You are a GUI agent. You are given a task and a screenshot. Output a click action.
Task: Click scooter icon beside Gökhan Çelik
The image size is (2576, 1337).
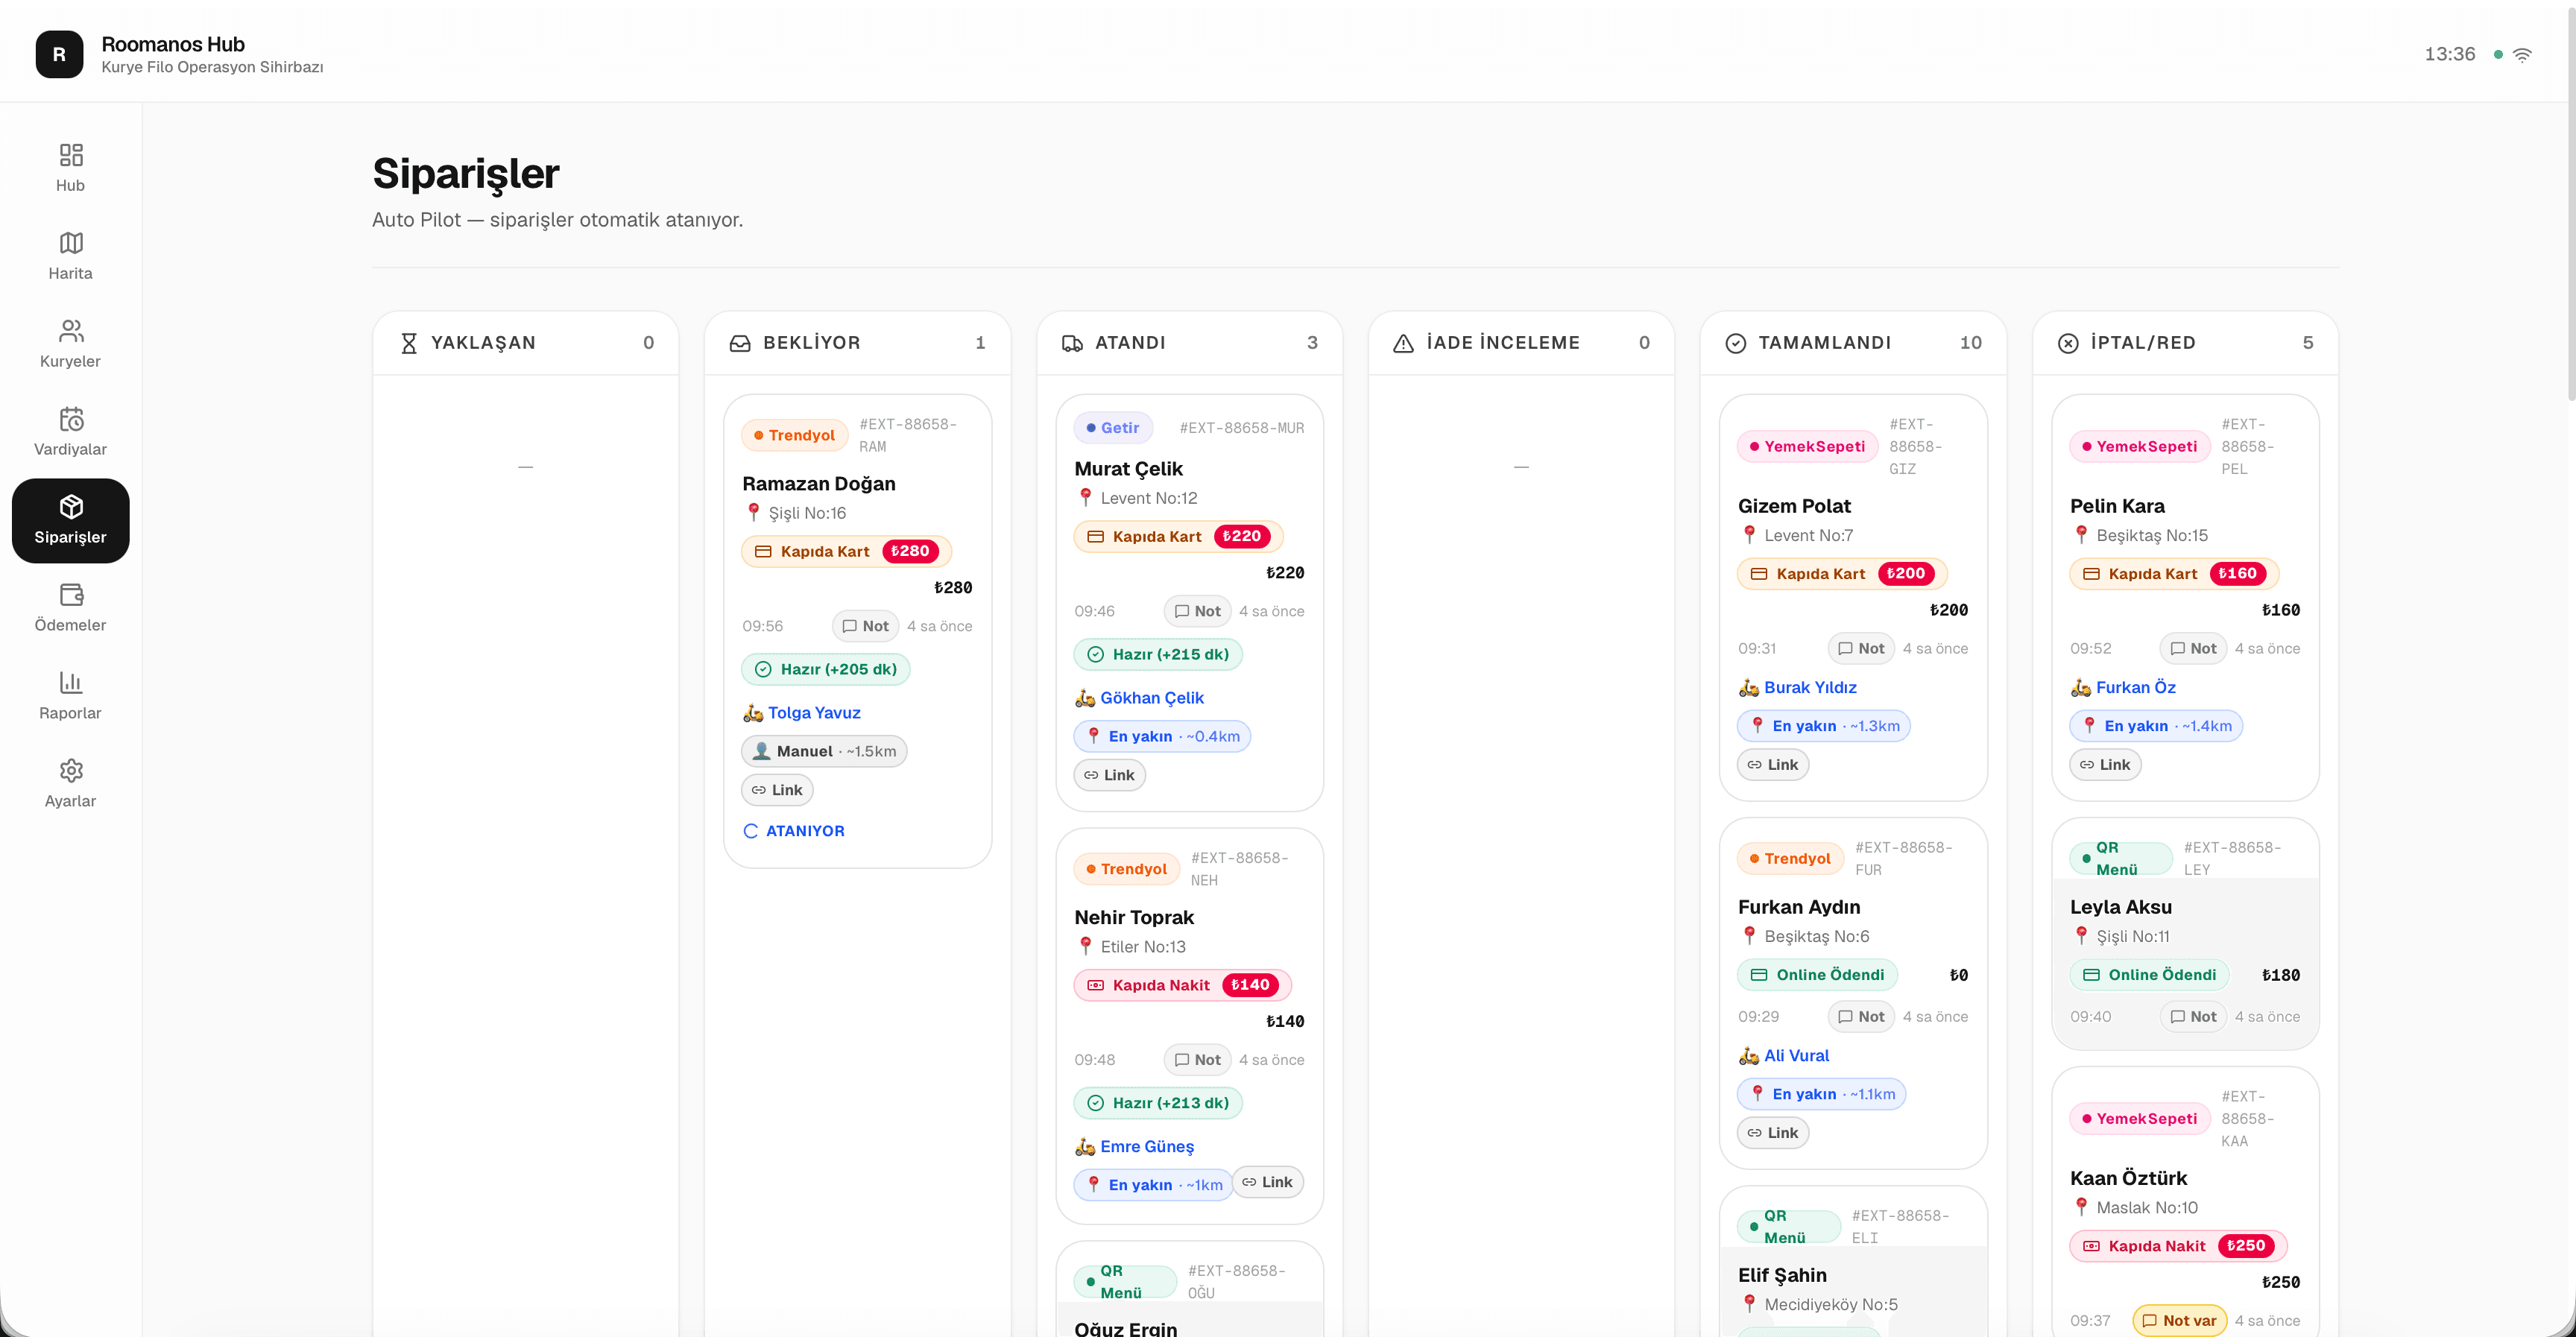[1085, 698]
